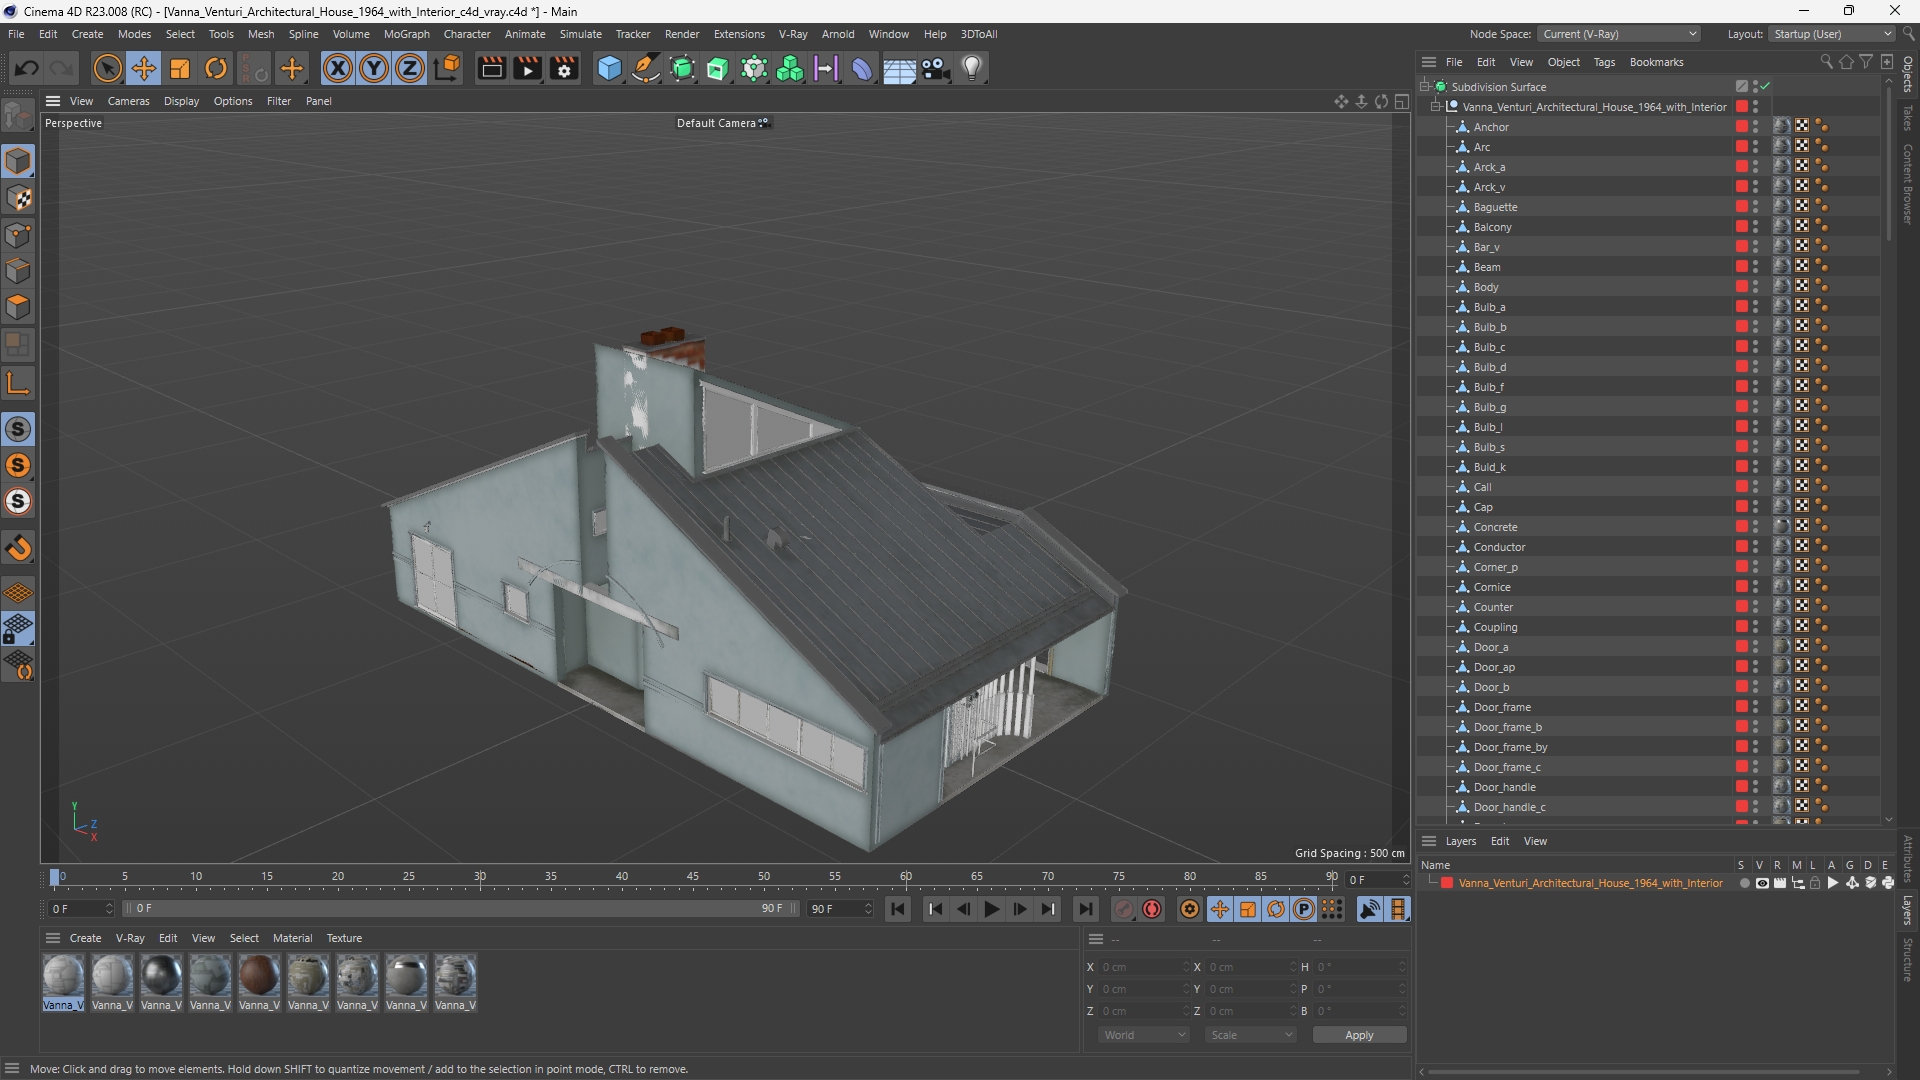Open the Render menu
This screenshot has height=1080, width=1920.
[682, 34]
